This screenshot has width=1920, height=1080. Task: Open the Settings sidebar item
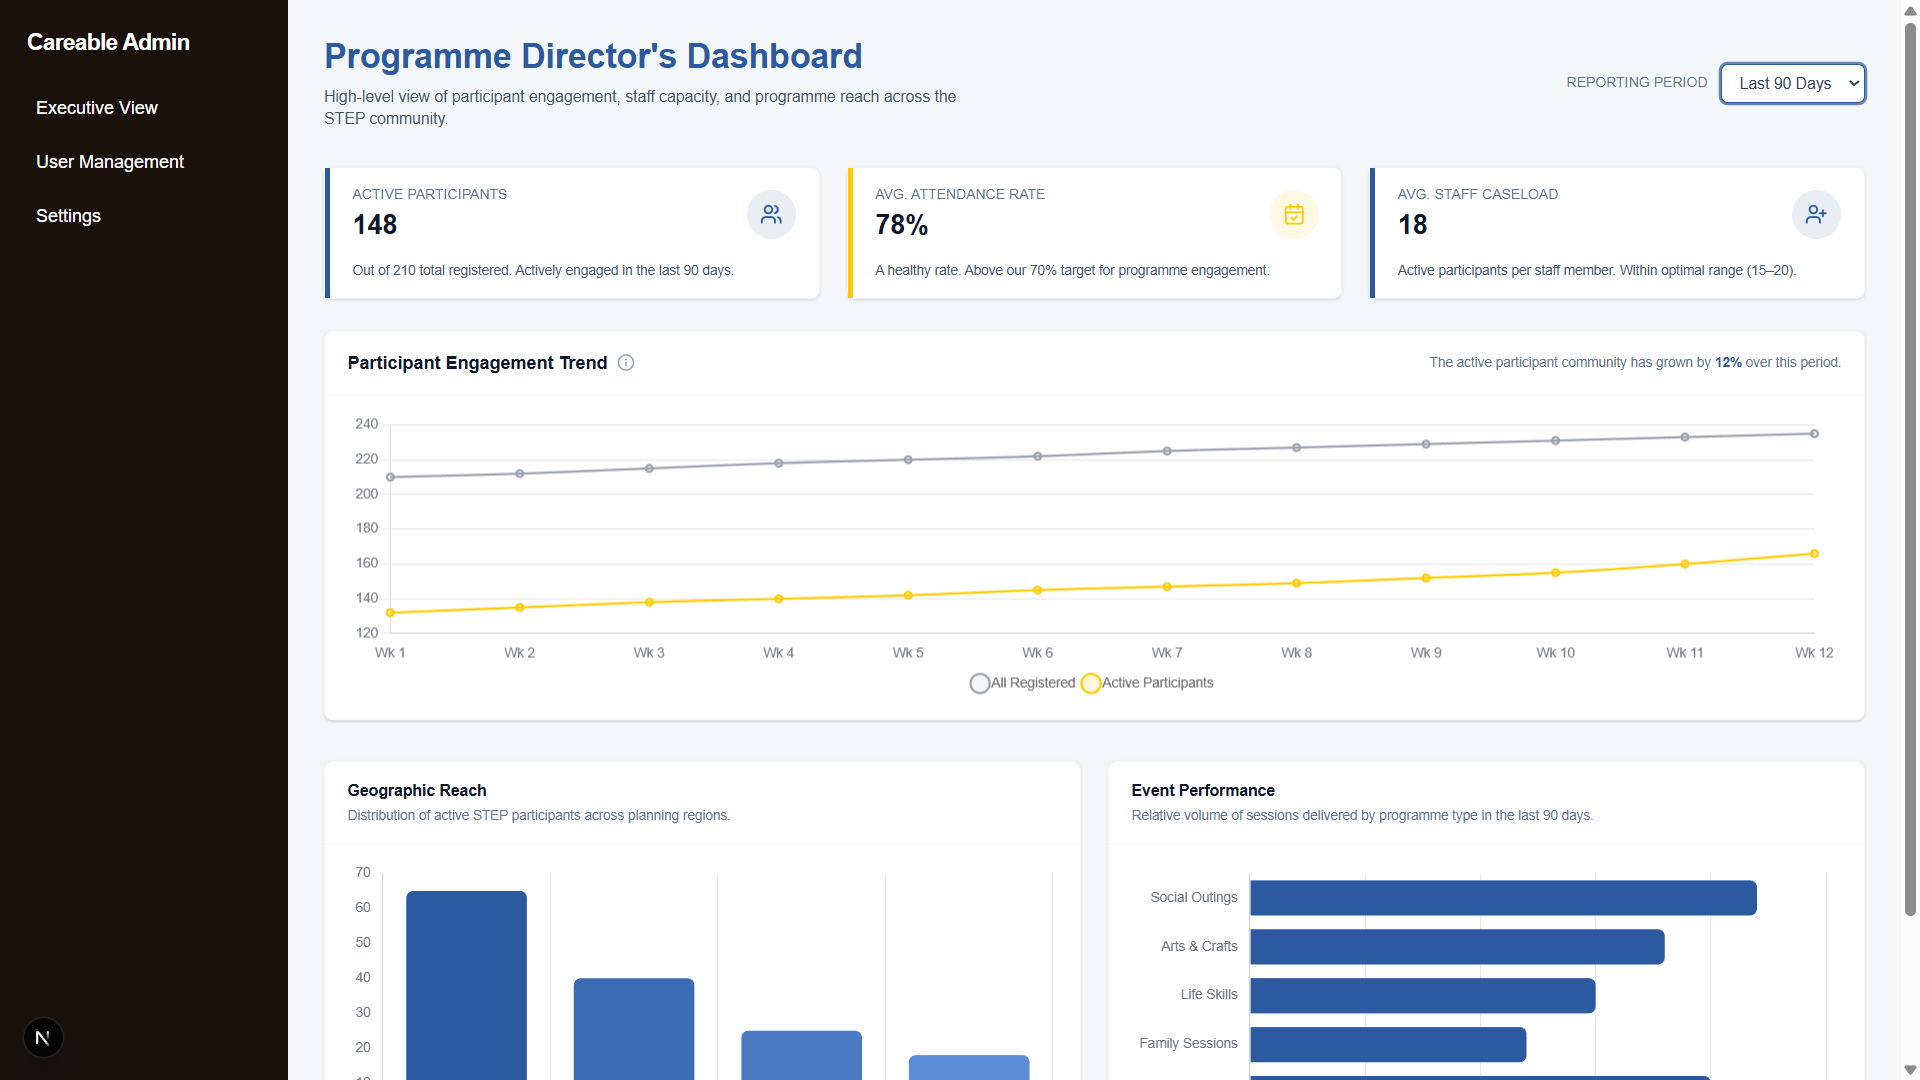68,216
